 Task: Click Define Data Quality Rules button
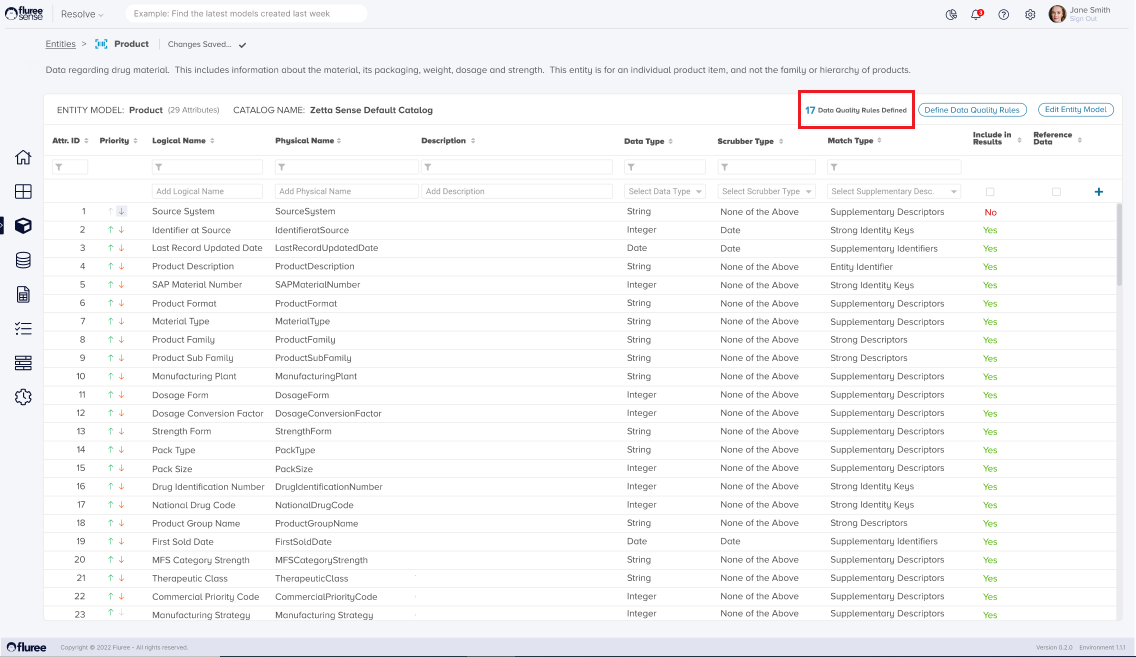(x=972, y=110)
